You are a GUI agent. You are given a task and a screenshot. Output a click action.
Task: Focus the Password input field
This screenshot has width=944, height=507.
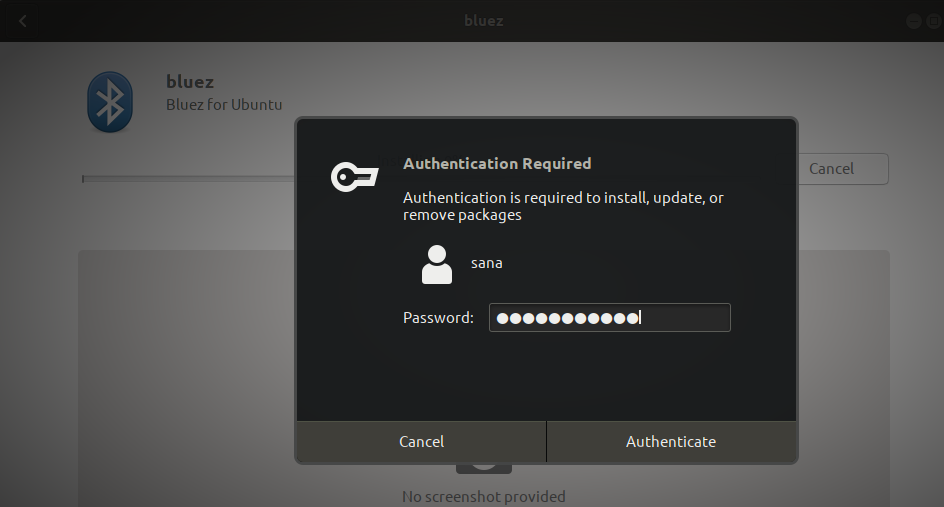(x=609, y=318)
